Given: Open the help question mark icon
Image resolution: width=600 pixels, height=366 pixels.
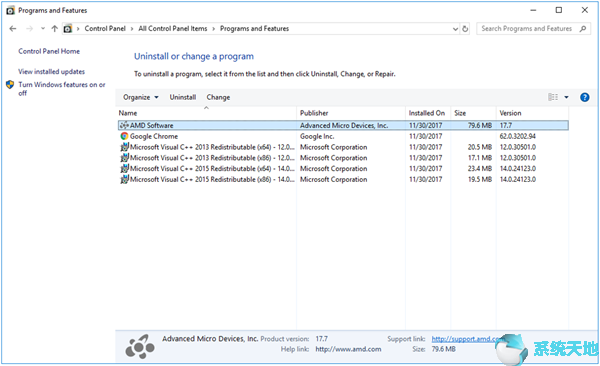Looking at the screenshot, I should pos(584,97).
